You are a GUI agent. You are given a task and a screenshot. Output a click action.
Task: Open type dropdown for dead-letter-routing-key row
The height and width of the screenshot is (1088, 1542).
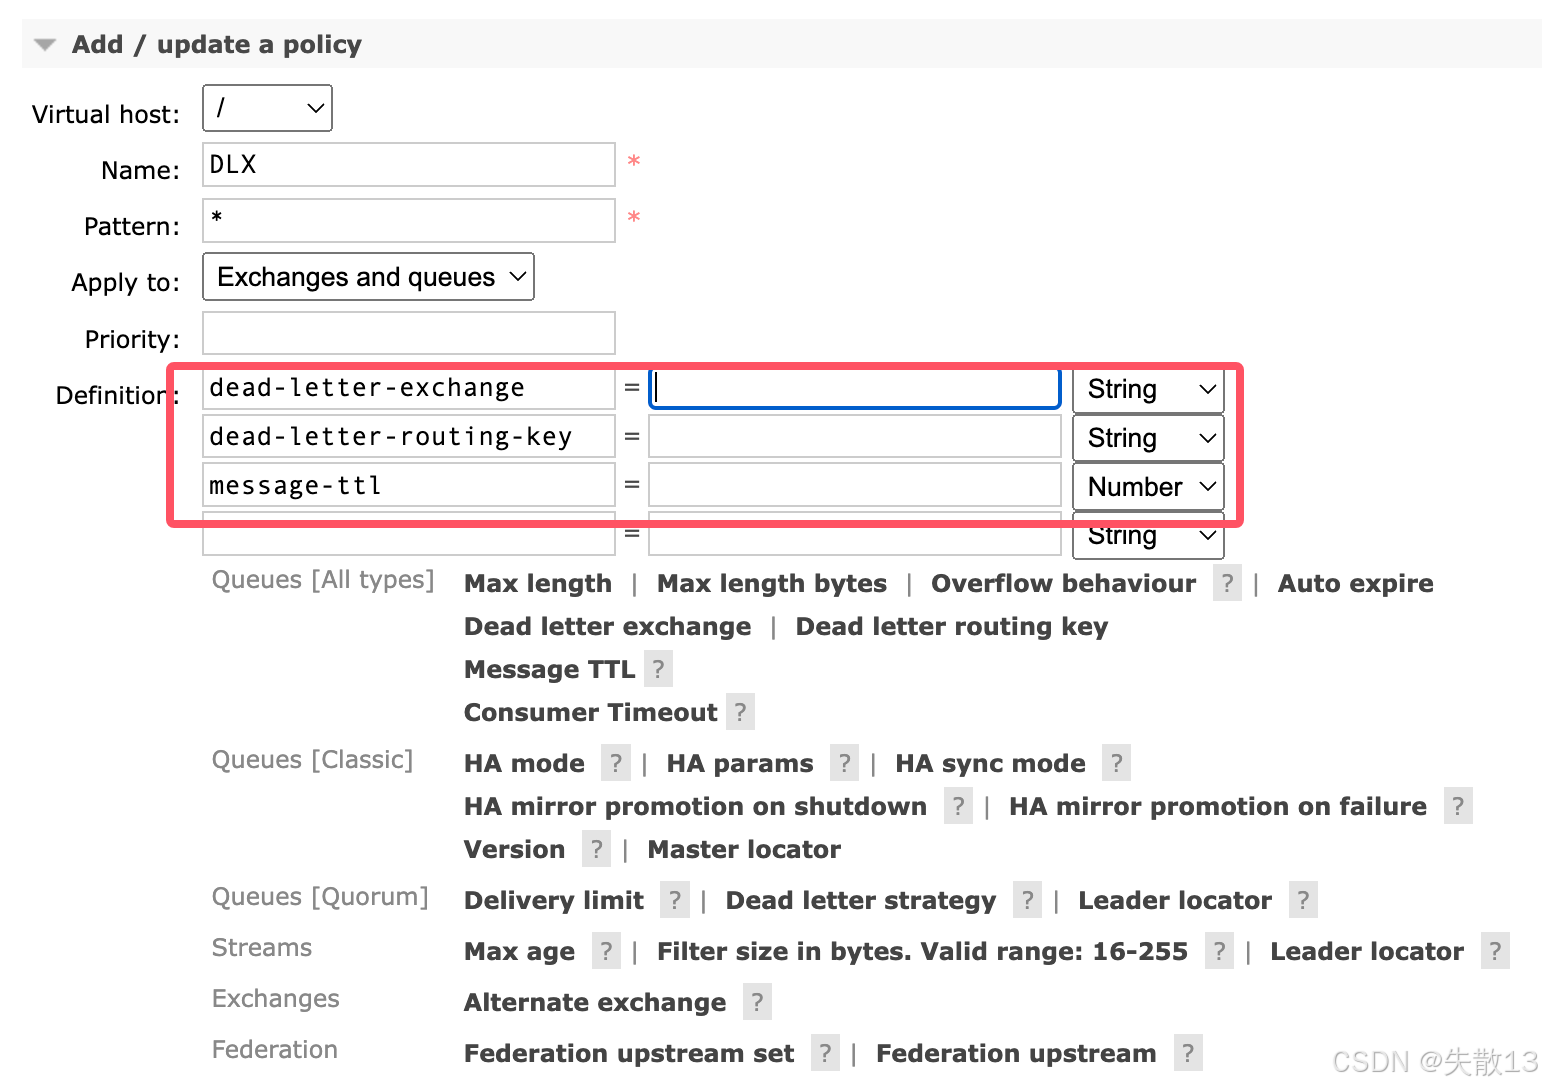[x=1148, y=438]
